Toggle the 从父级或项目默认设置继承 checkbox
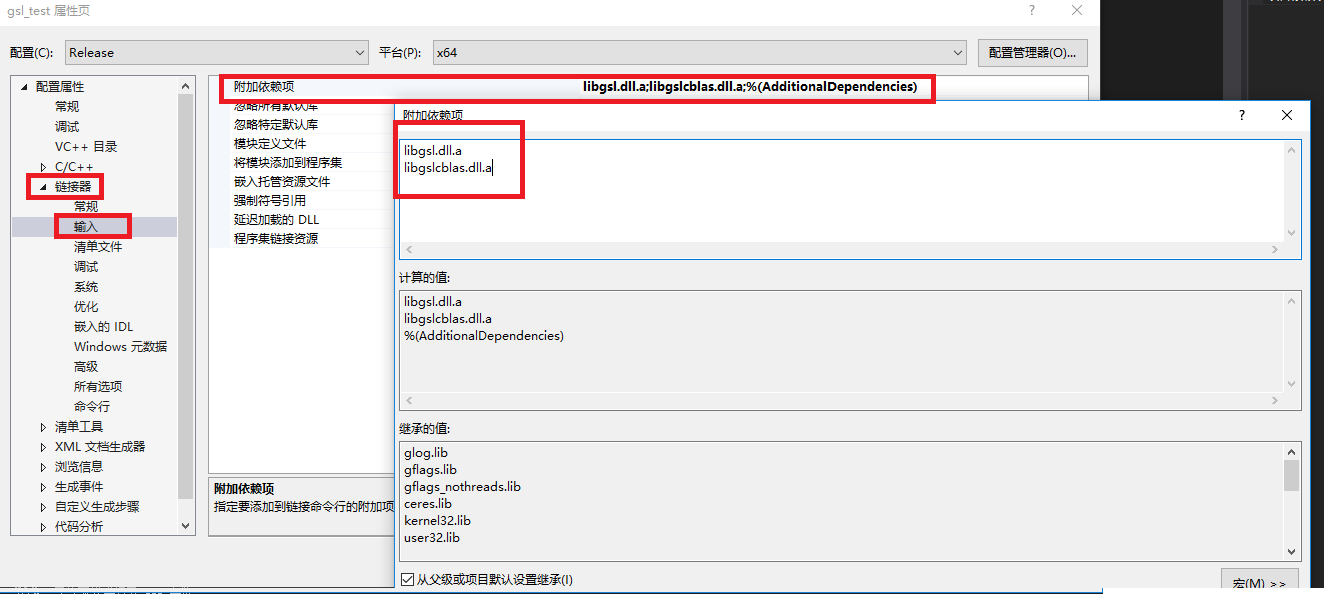Viewport: 1324px width, 594px height. point(407,578)
